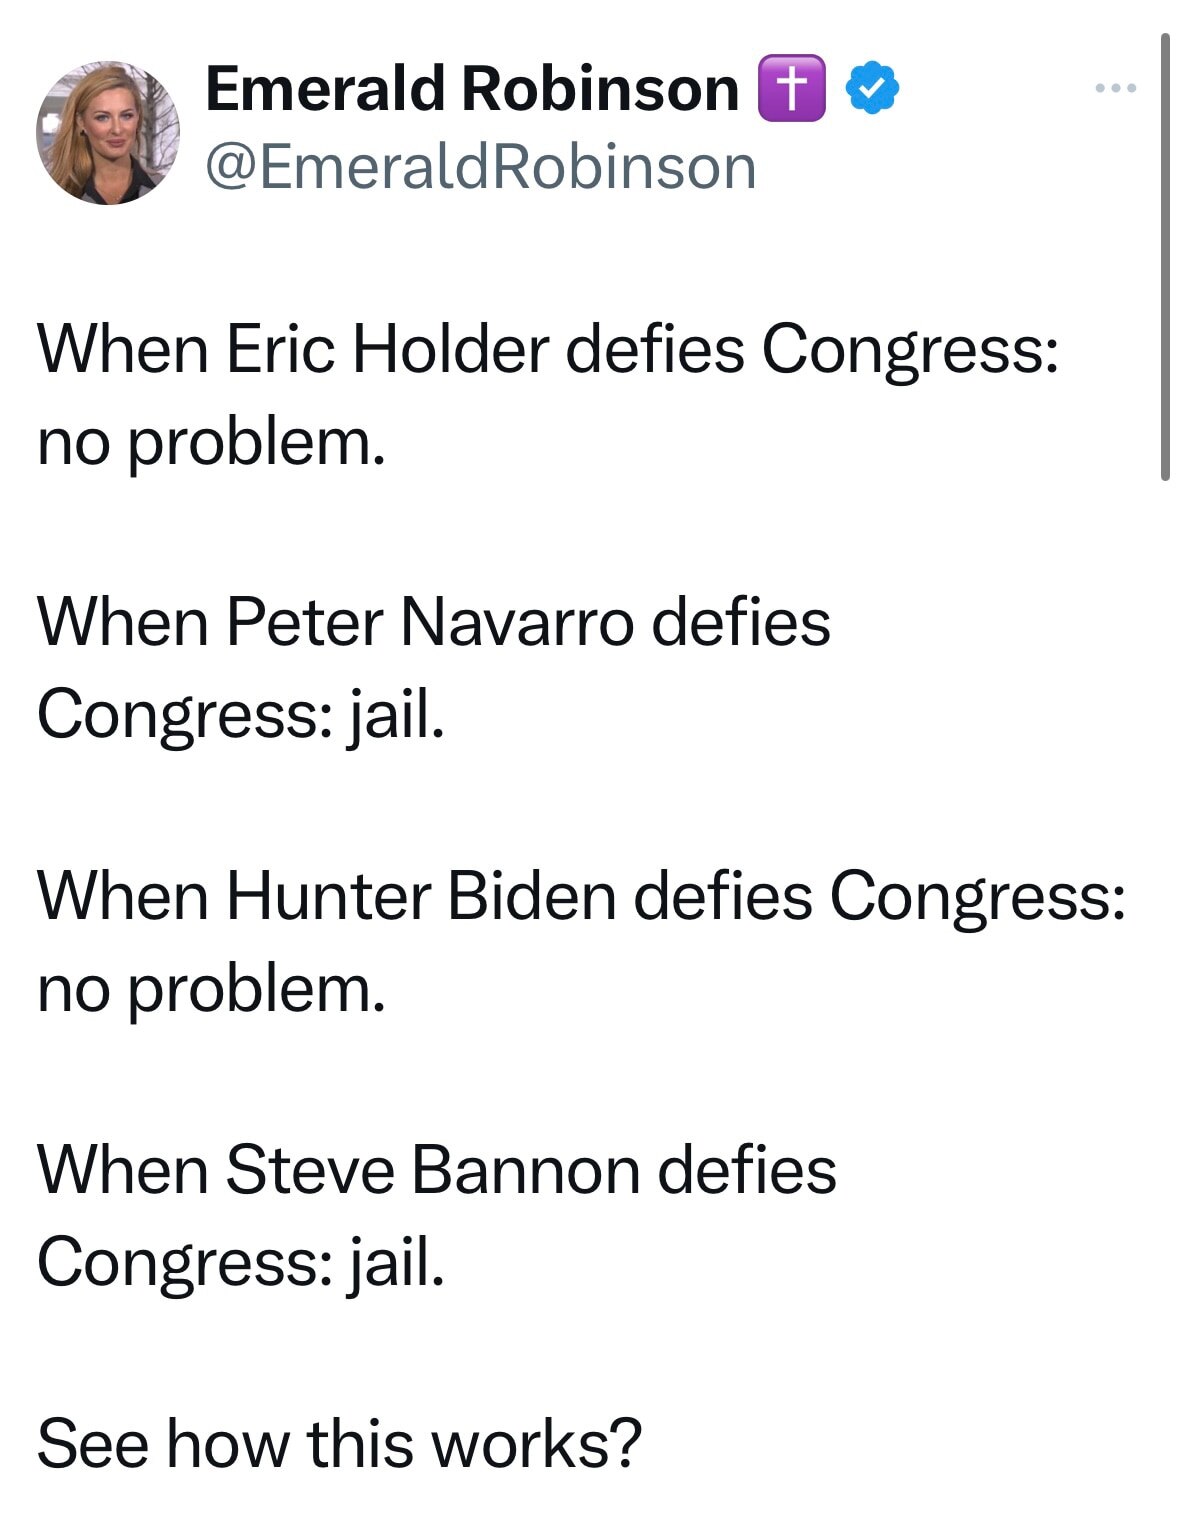Screen dimensions: 1179x1515
Task: Open Emerald Robinson's profile photo
Action: tap(108, 133)
